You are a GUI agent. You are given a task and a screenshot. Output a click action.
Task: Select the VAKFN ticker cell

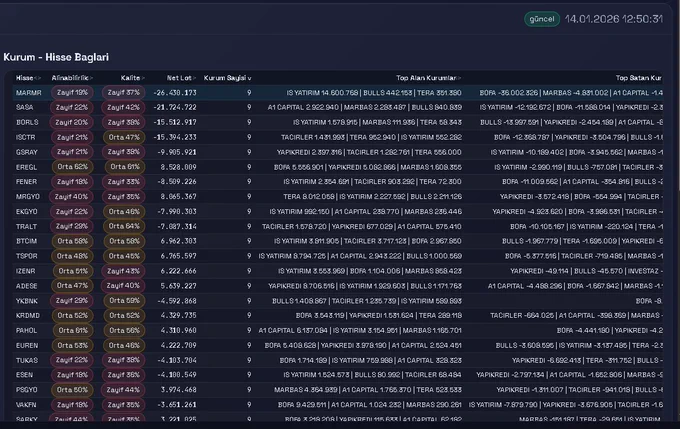pyautogui.click(x=26, y=405)
